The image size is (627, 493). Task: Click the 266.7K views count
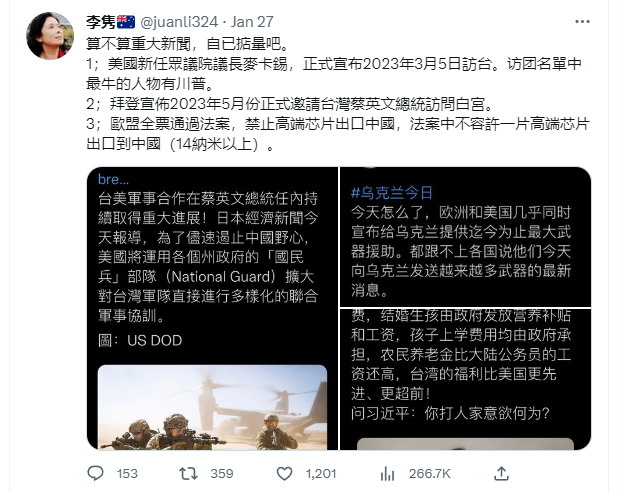[x=429, y=474]
